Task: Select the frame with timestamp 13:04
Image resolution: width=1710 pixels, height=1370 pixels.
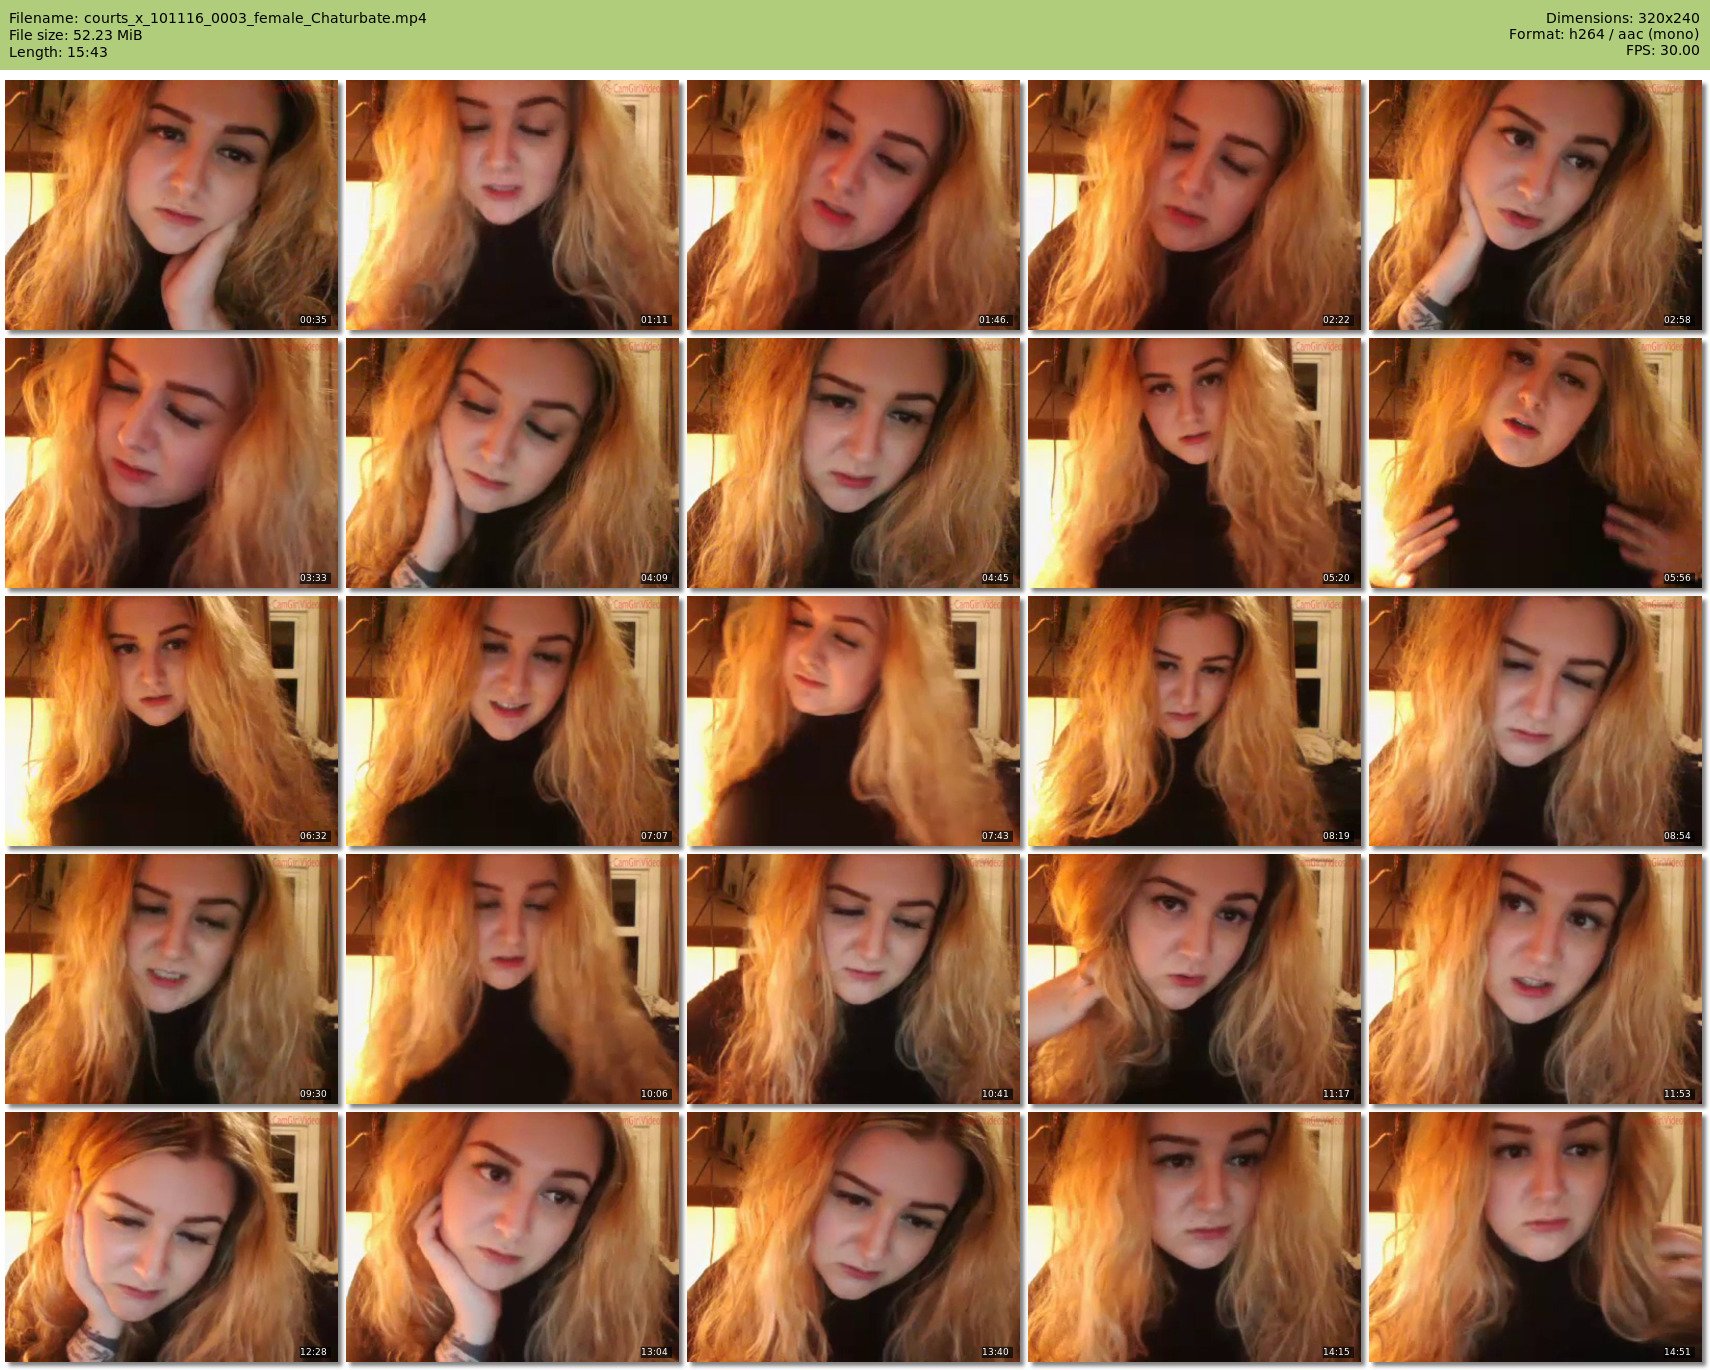Action: click(513, 1237)
